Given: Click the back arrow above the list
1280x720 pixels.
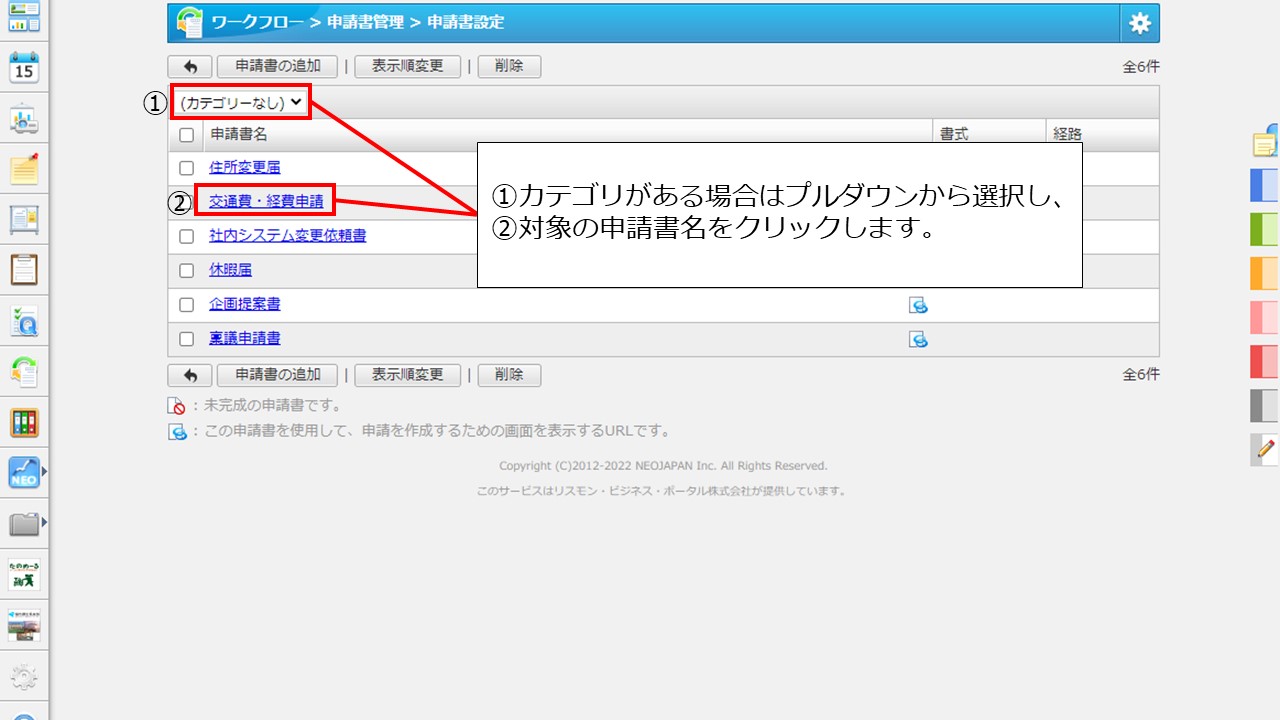Looking at the screenshot, I should pos(189,66).
